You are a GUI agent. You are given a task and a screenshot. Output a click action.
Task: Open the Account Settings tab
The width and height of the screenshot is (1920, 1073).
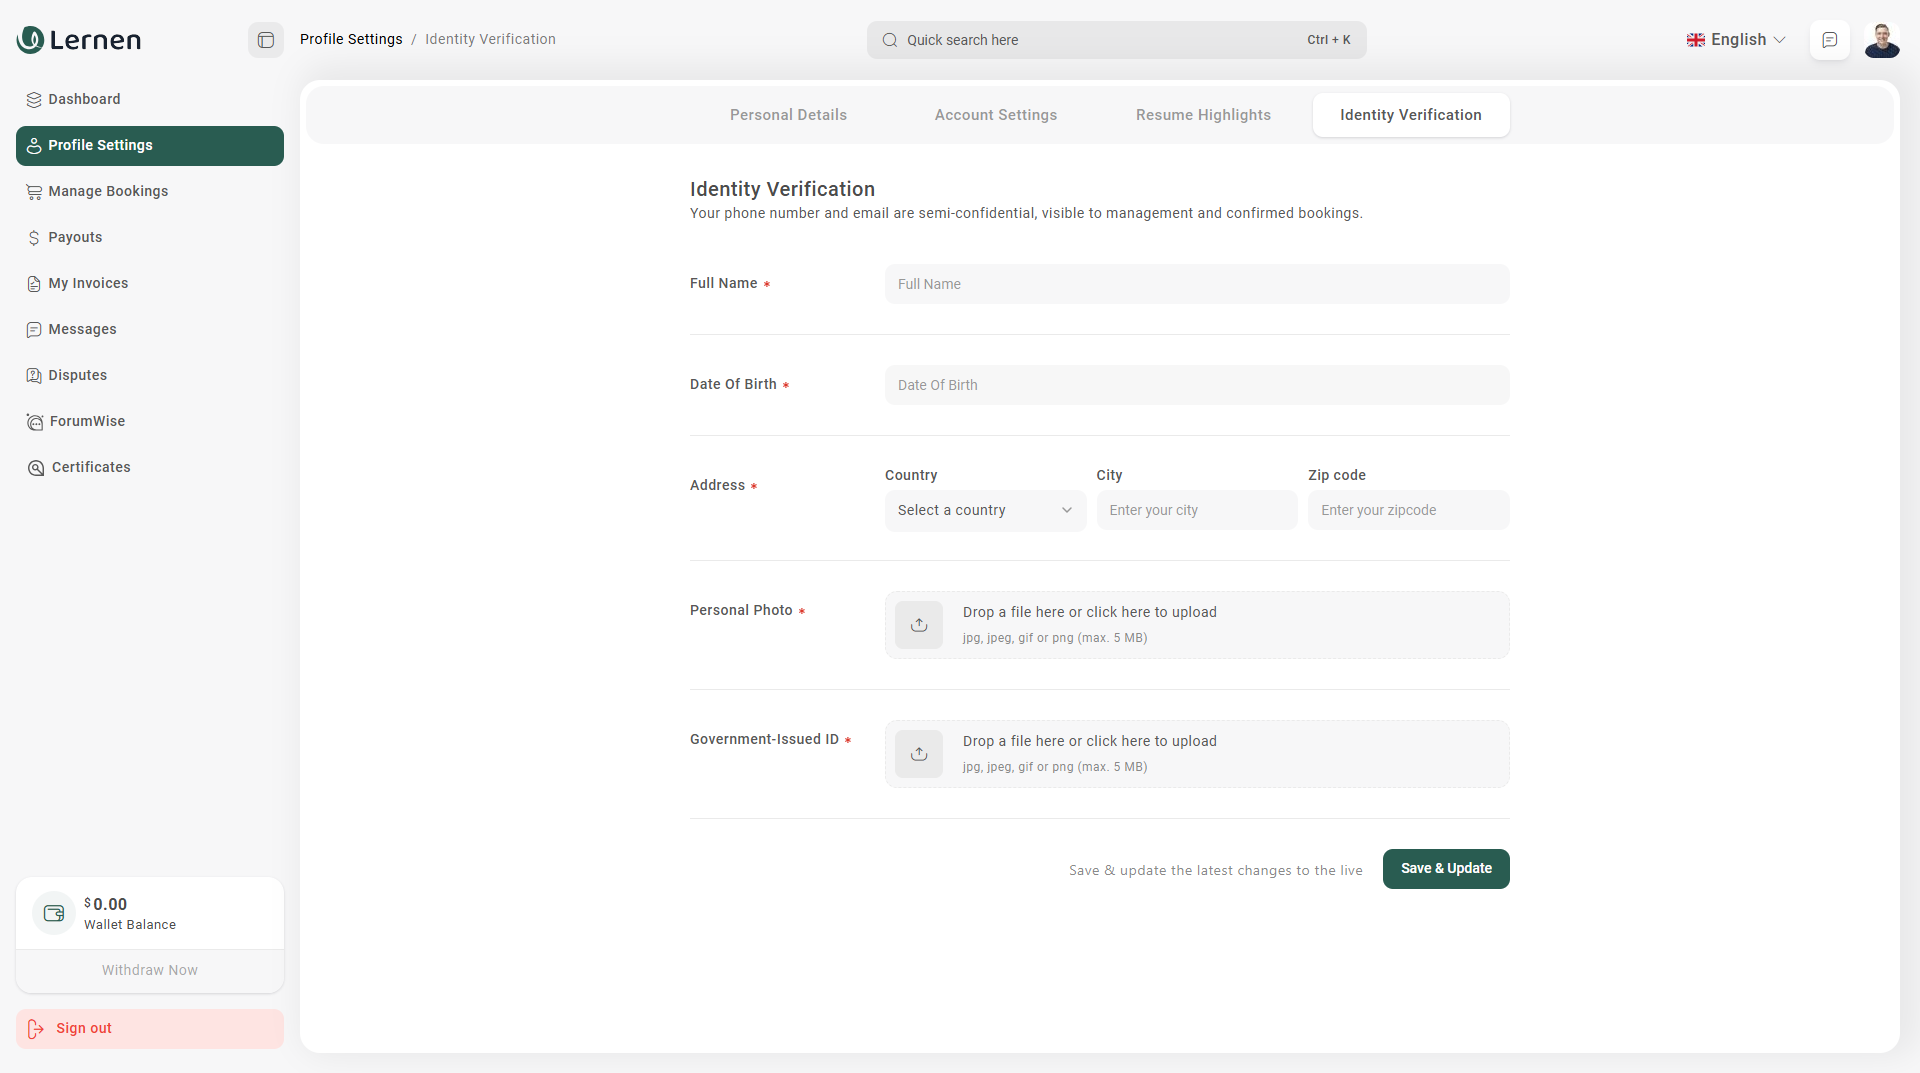click(995, 115)
